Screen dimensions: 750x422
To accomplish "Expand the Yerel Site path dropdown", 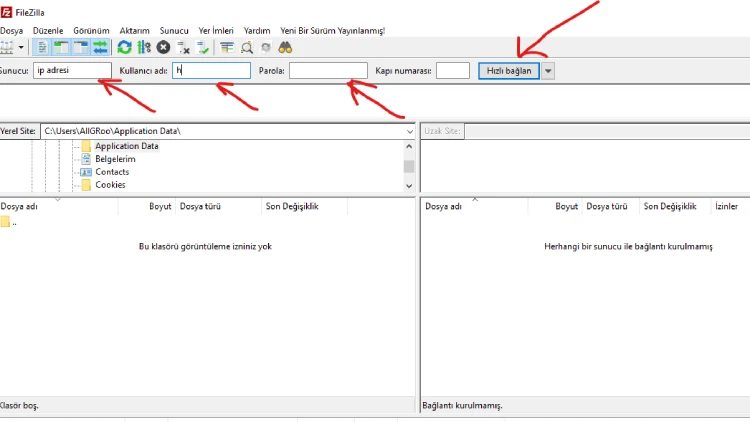I will point(410,131).
